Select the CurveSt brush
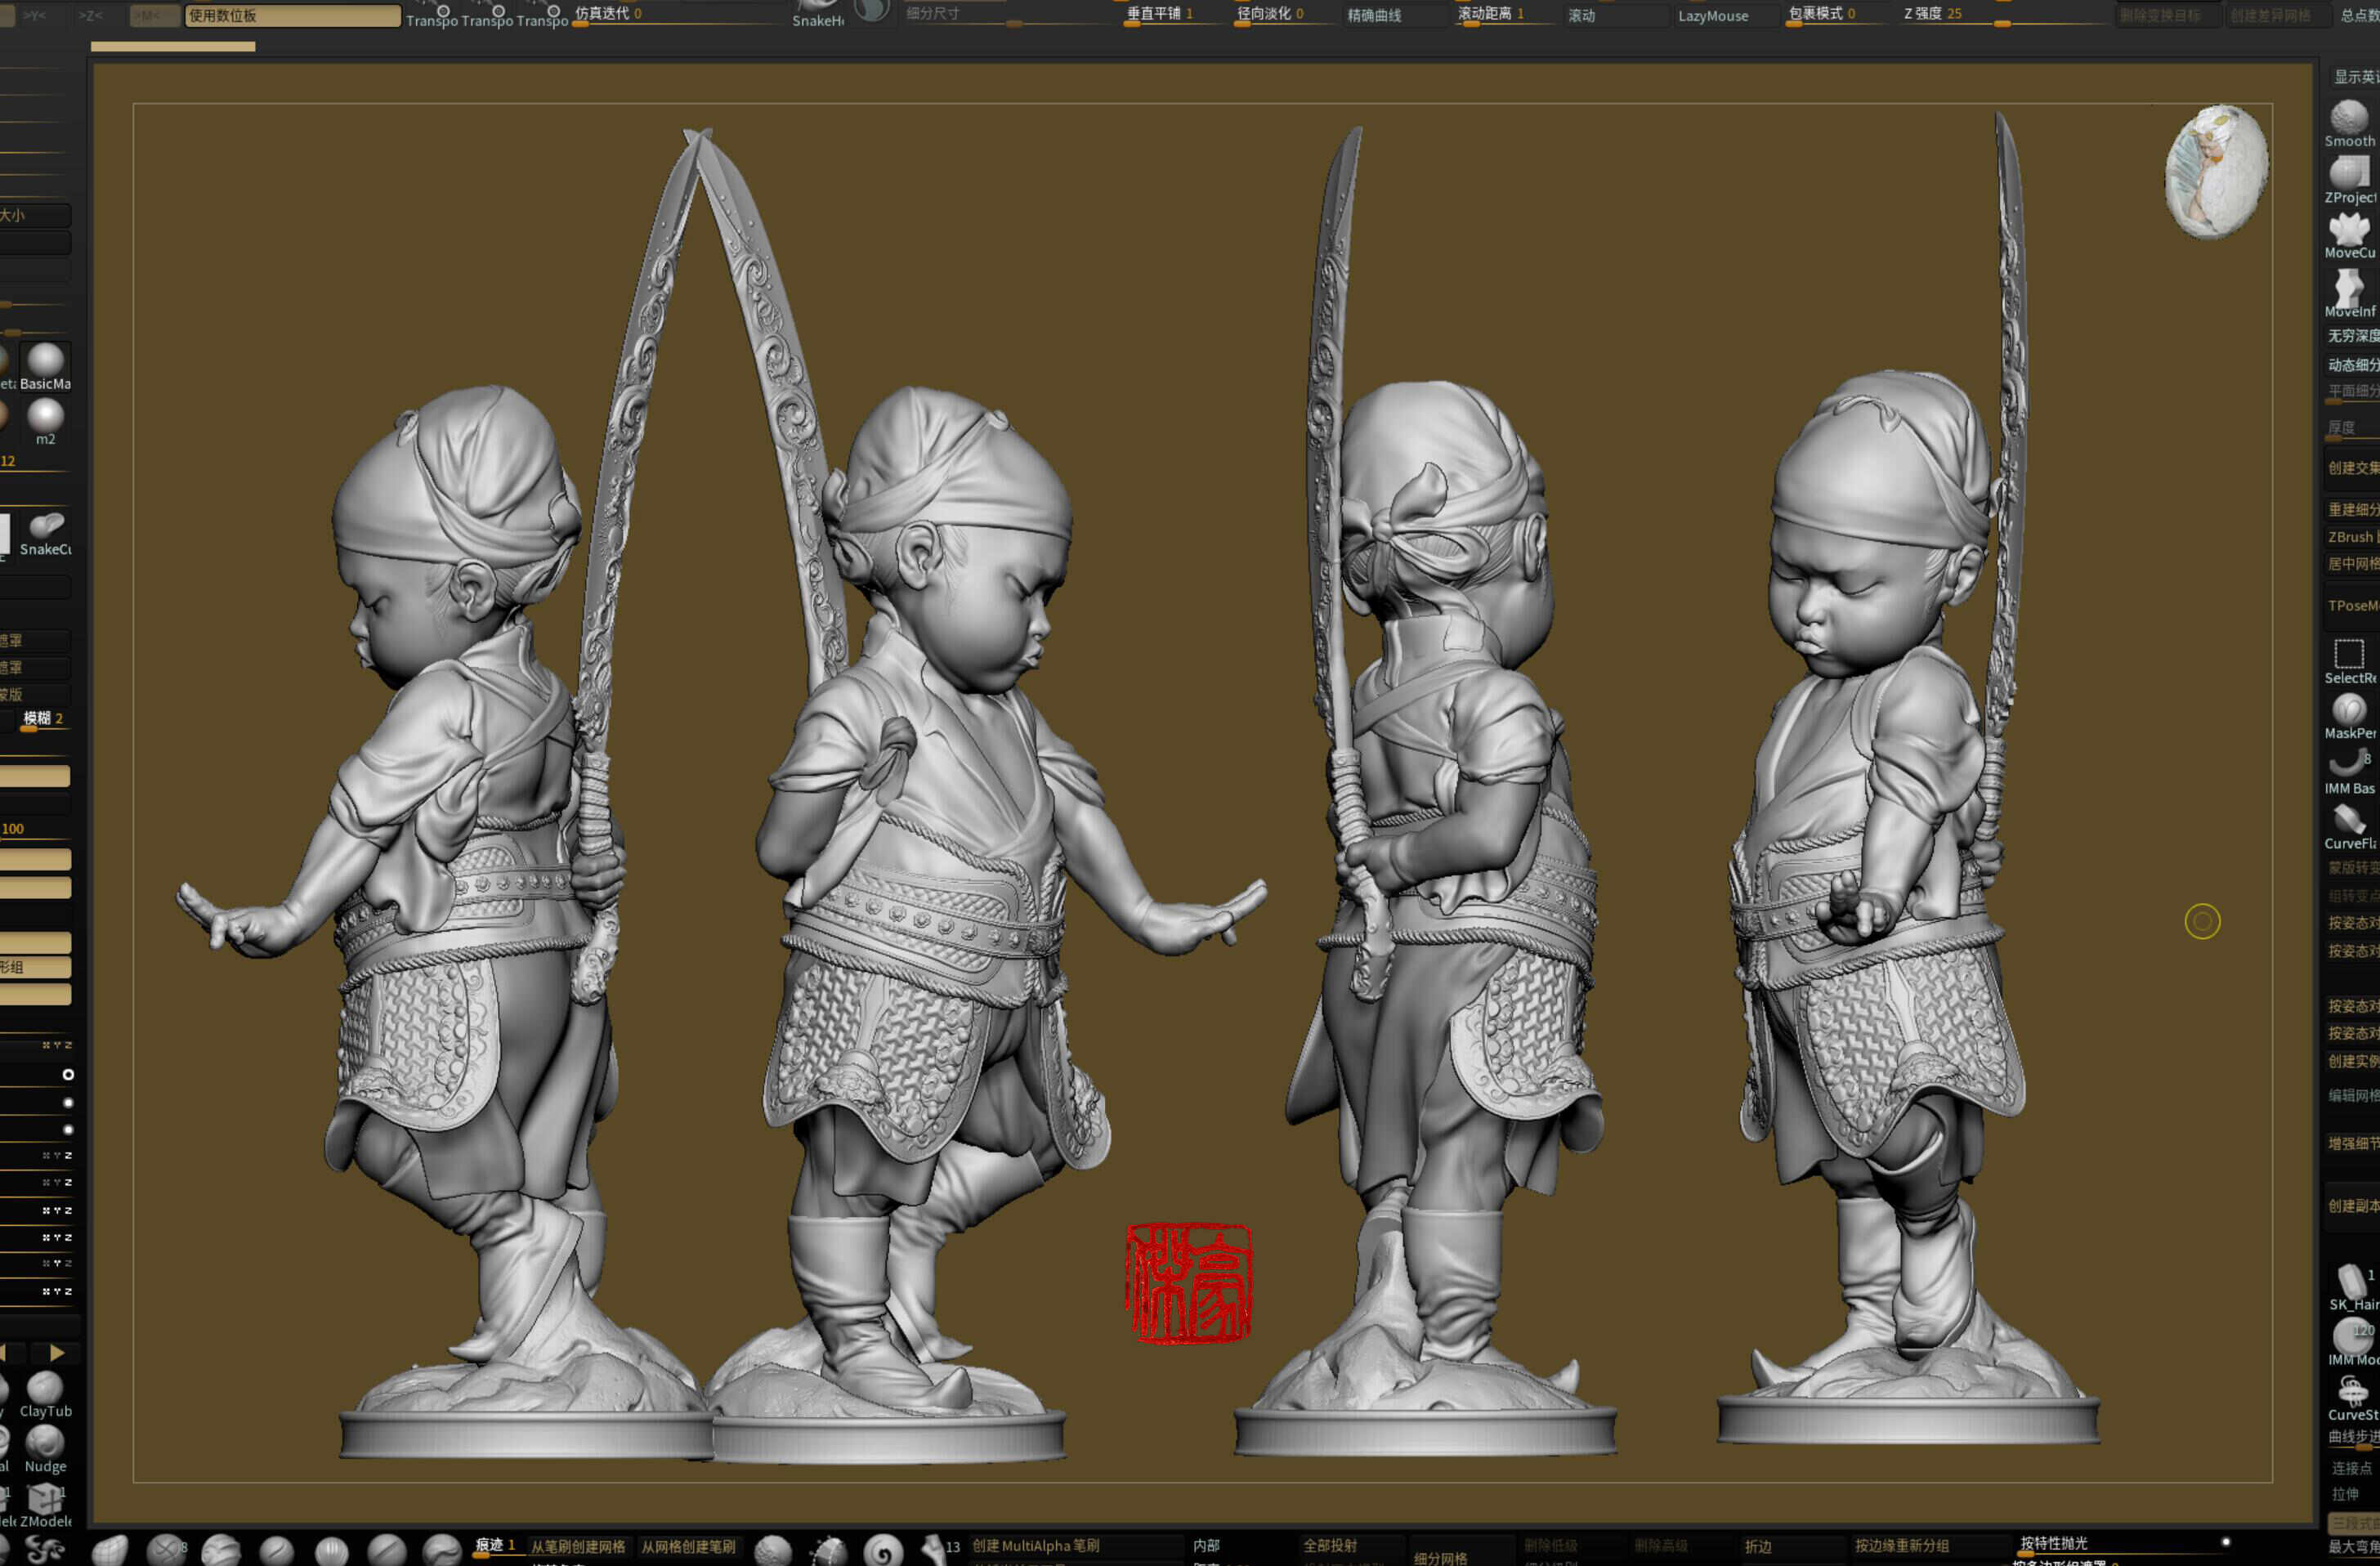This screenshot has height=1566, width=2380. 2352,1398
